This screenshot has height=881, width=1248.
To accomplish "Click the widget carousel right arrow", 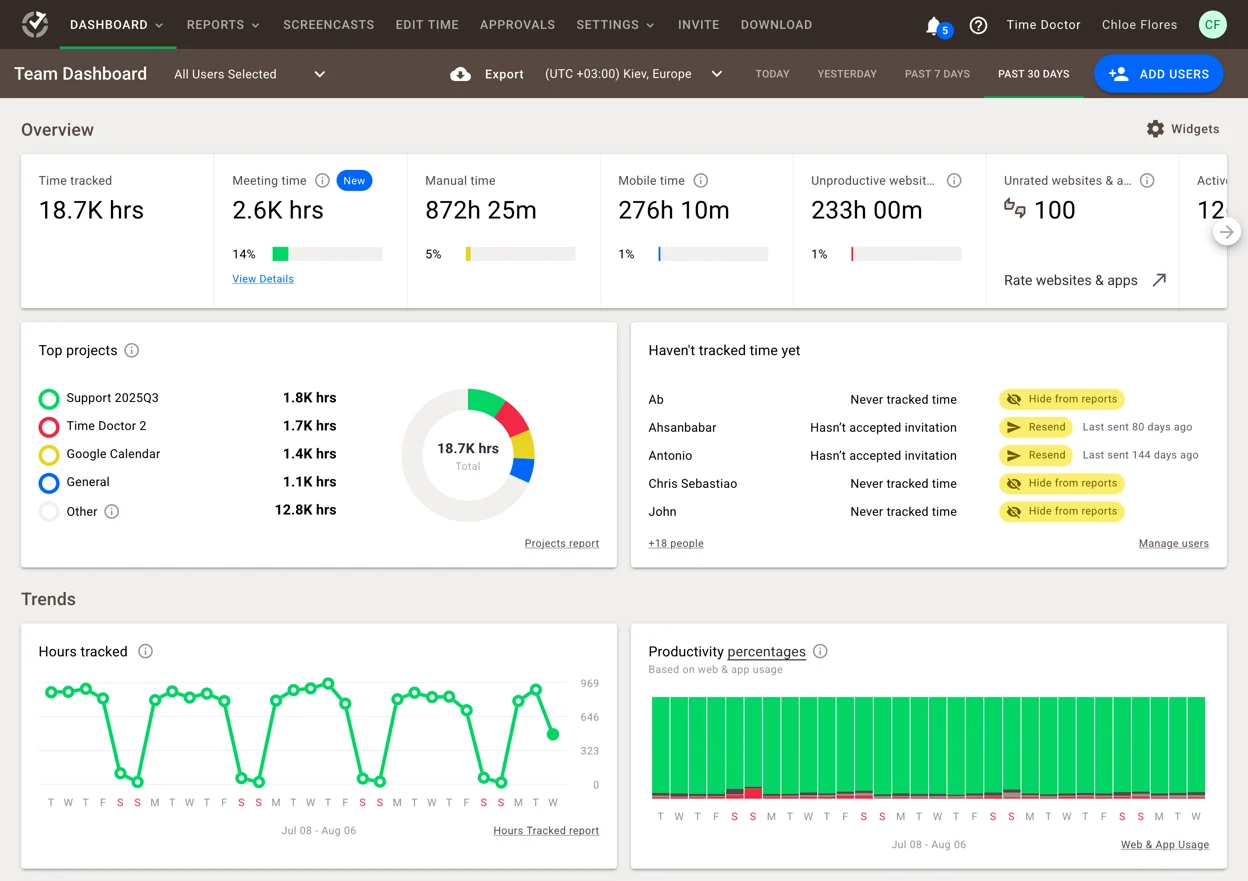I will click(x=1227, y=231).
